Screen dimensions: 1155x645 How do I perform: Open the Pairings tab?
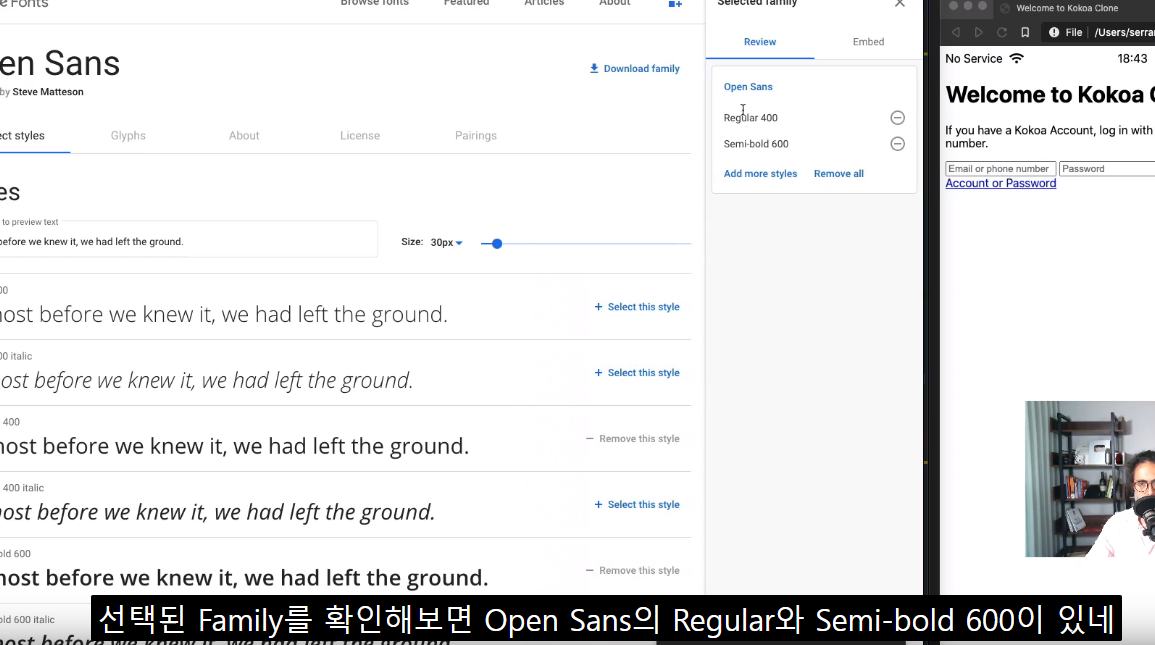pos(476,135)
